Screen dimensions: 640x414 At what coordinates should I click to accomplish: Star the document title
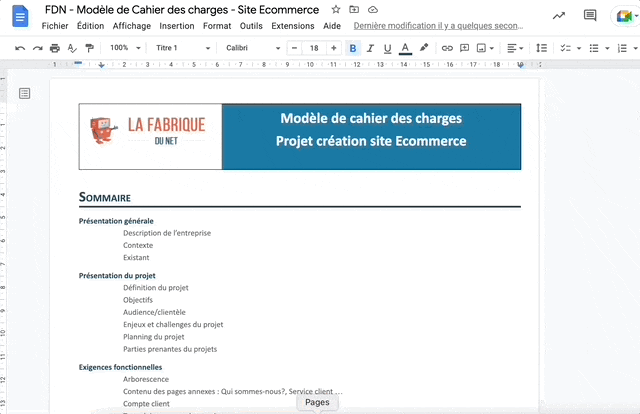click(x=336, y=10)
